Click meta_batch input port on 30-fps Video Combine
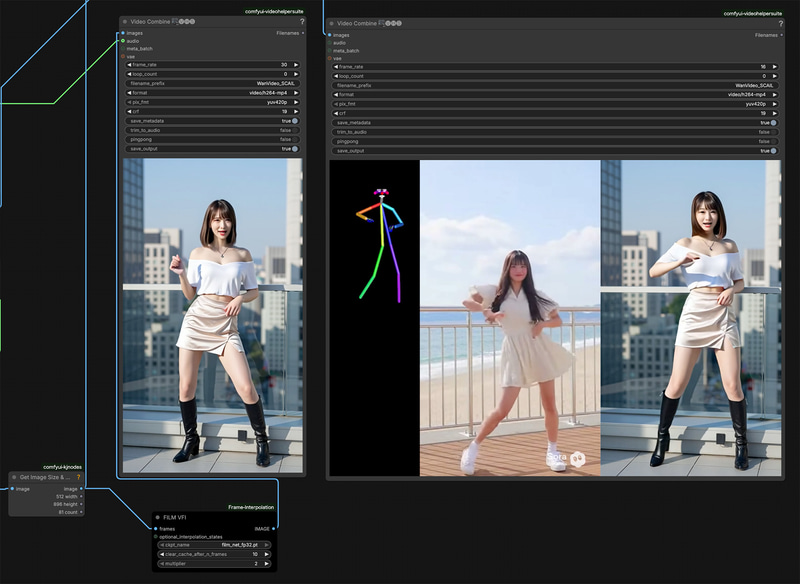 [123, 48]
